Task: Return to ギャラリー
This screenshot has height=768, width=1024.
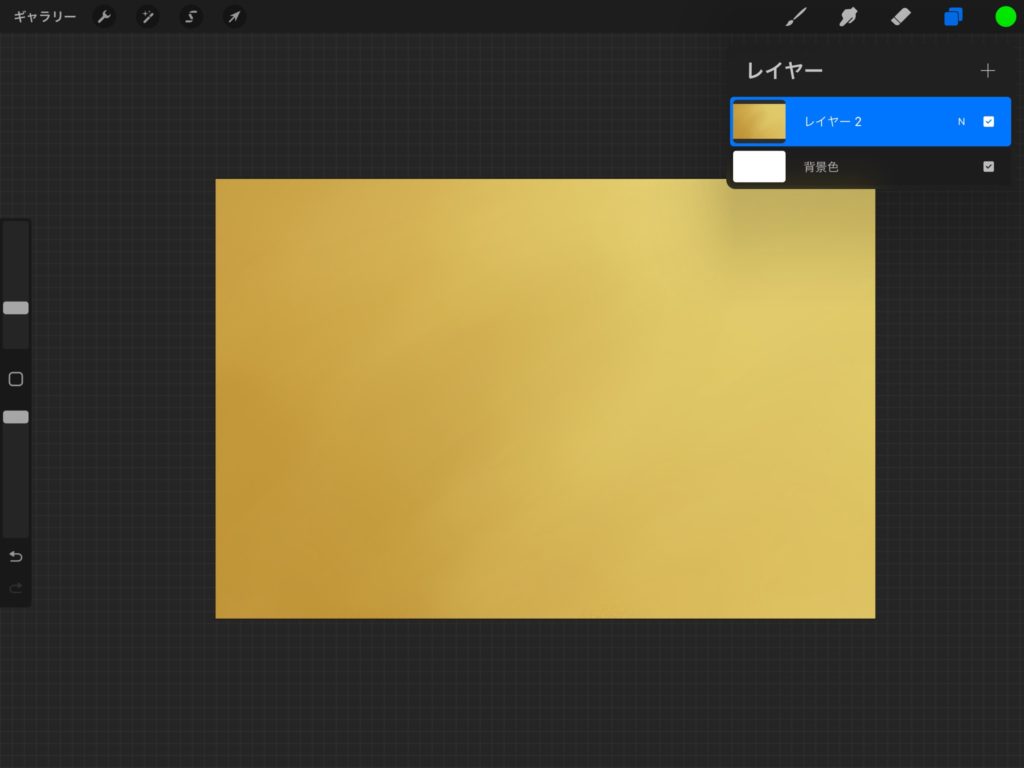Action: [x=44, y=17]
